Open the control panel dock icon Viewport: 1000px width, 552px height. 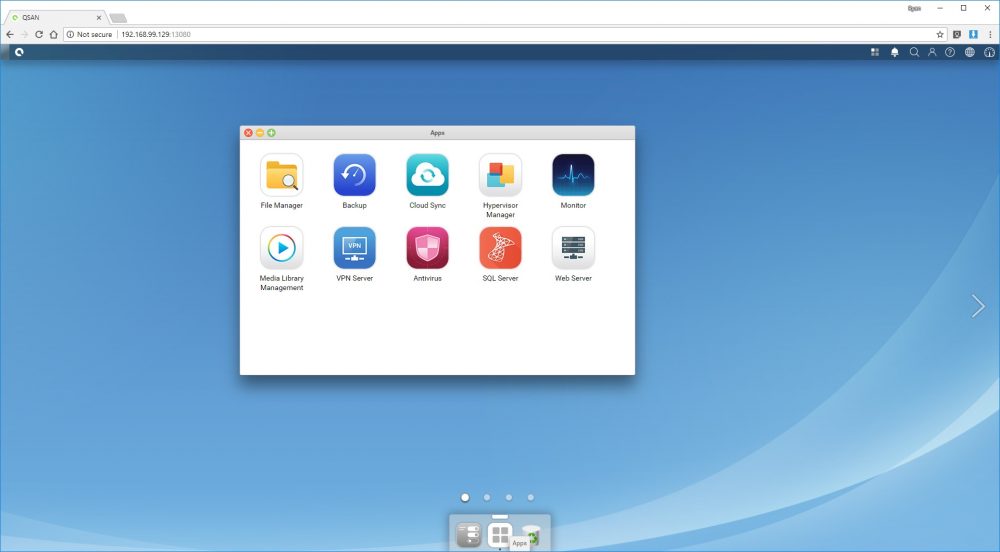[x=469, y=535]
